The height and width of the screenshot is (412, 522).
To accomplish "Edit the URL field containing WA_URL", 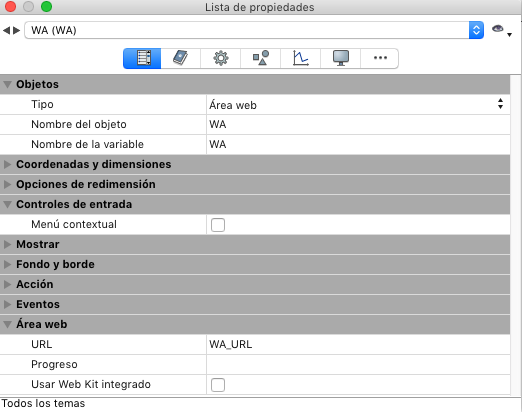I will point(358,344).
